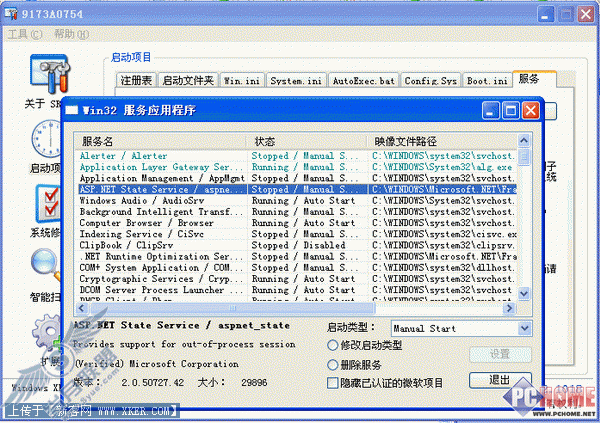Click the dllhost image path cell
Screen dimensions: 600x423
pos(443,267)
